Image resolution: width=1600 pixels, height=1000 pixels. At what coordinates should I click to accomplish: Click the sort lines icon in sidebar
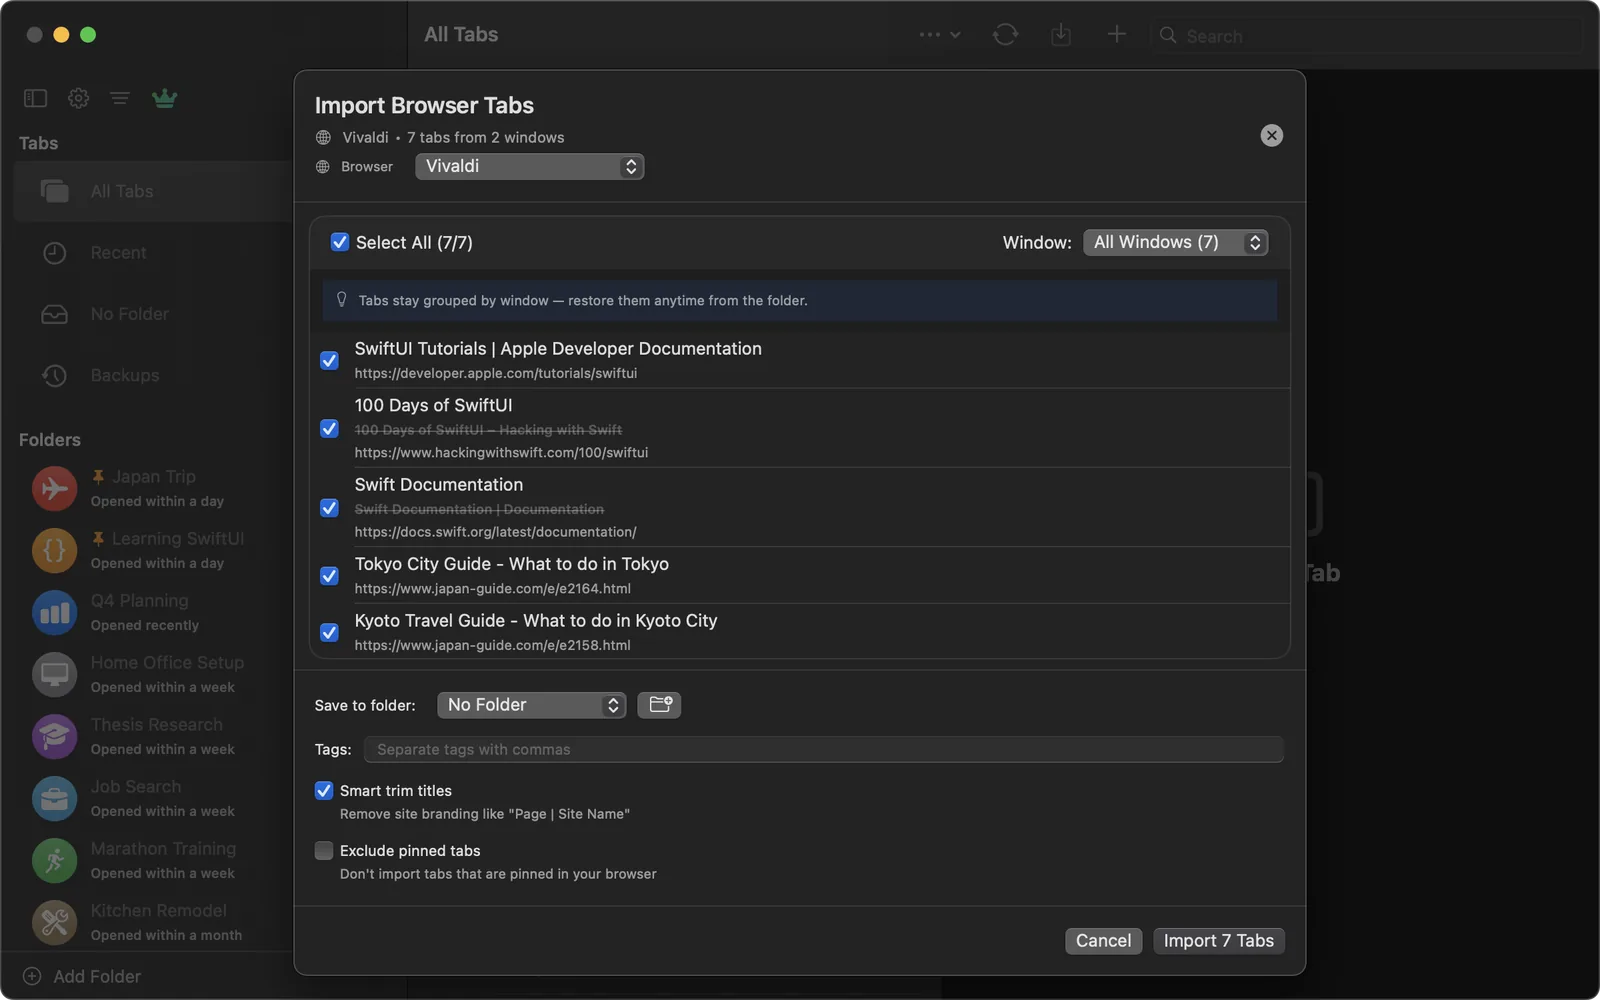[120, 98]
